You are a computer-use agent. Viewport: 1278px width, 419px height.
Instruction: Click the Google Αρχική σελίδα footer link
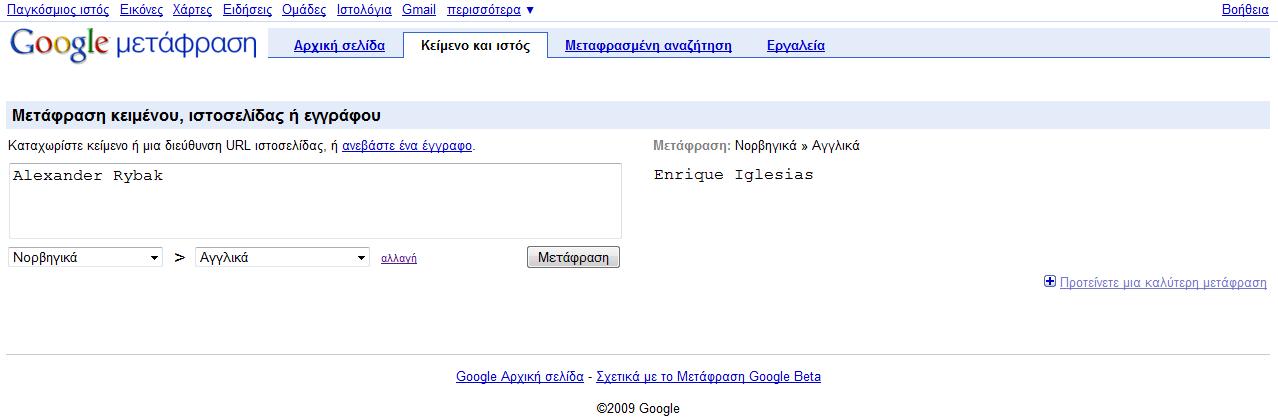520,377
